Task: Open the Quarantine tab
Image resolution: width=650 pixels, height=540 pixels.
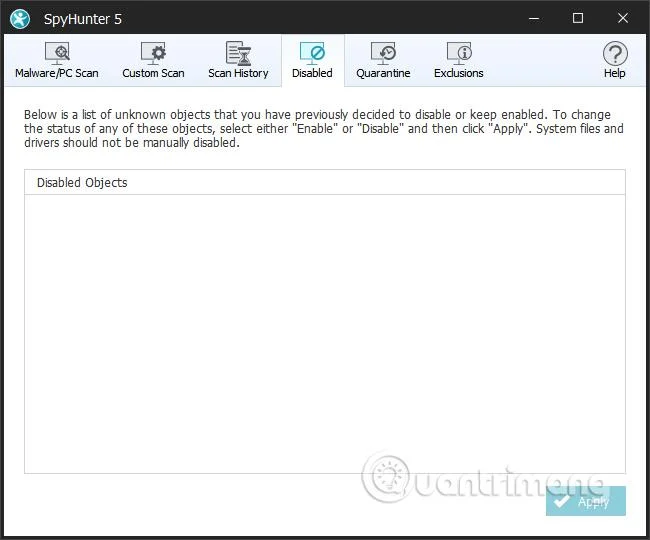Action: point(383,61)
